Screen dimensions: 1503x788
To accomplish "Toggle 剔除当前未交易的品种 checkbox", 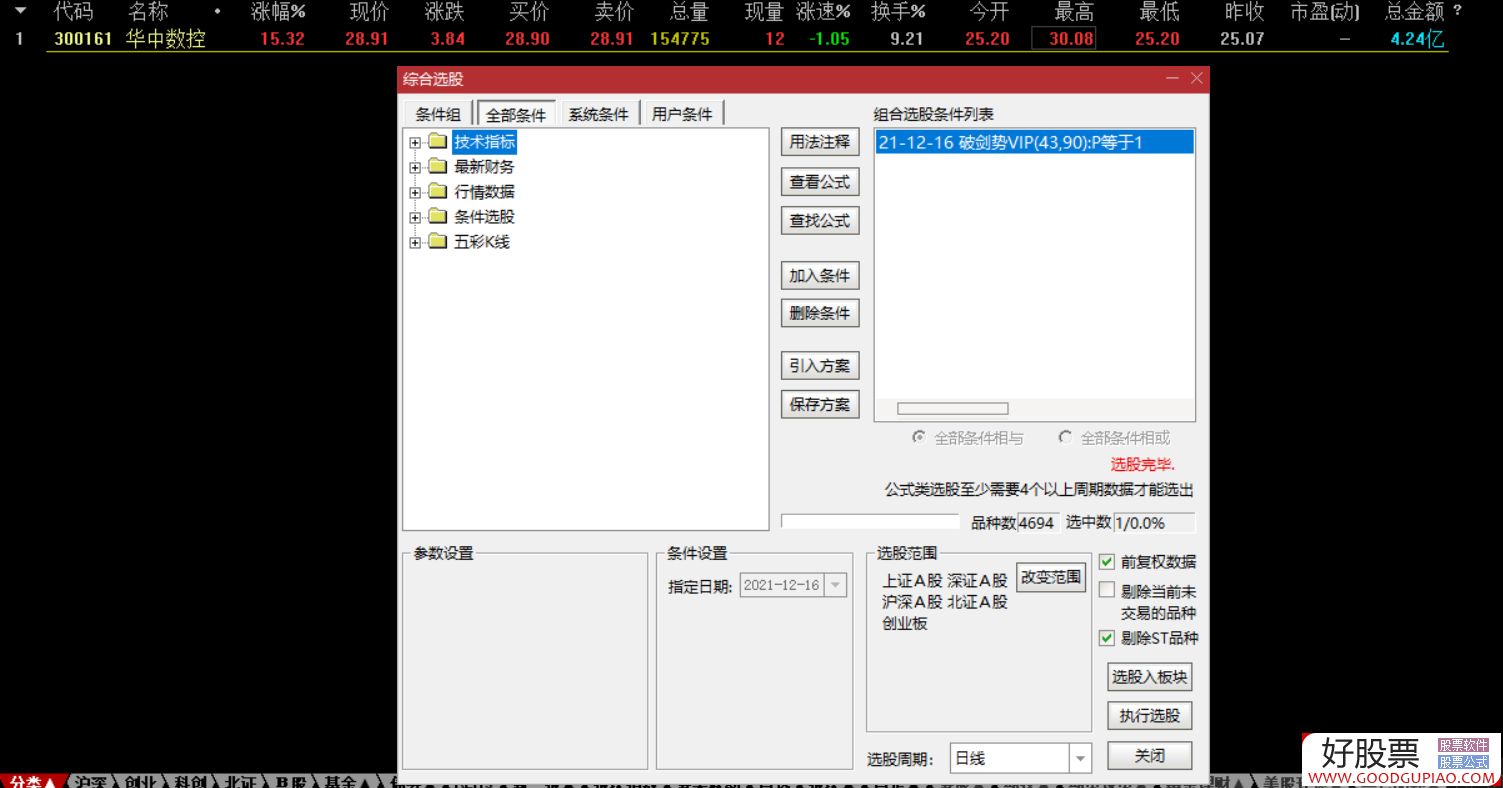I will pyautogui.click(x=1107, y=590).
